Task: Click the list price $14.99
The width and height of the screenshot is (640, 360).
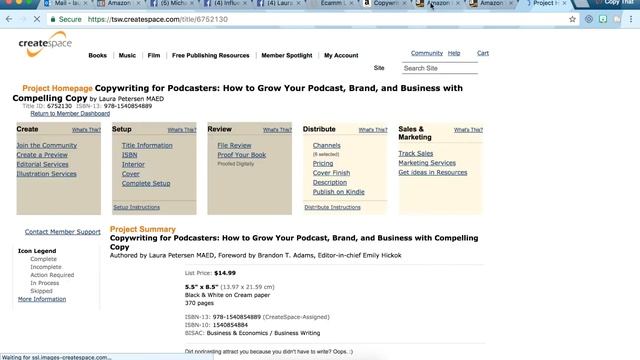Action: [x=225, y=273]
